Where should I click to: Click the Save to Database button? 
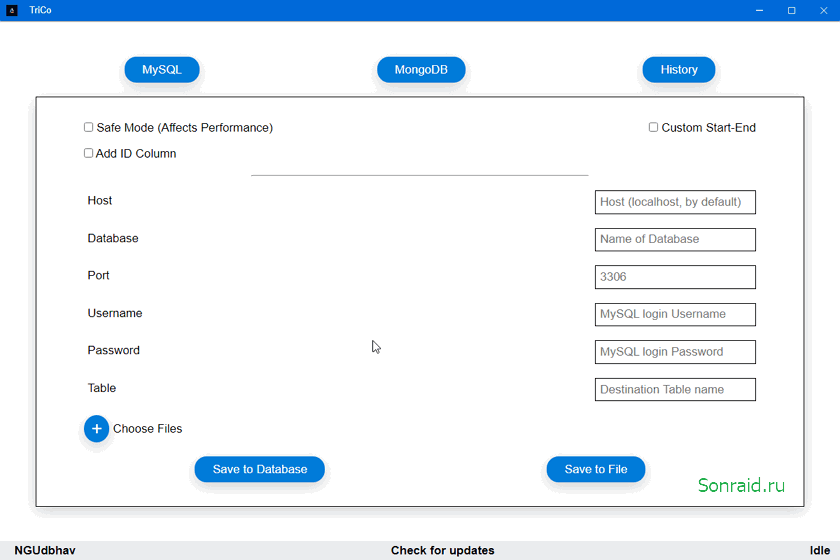click(259, 469)
